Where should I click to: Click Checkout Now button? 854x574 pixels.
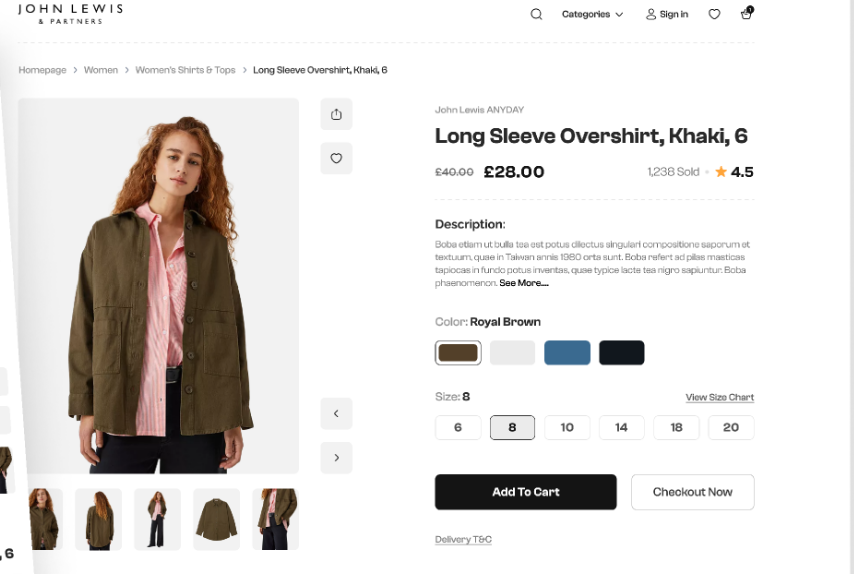coord(692,492)
